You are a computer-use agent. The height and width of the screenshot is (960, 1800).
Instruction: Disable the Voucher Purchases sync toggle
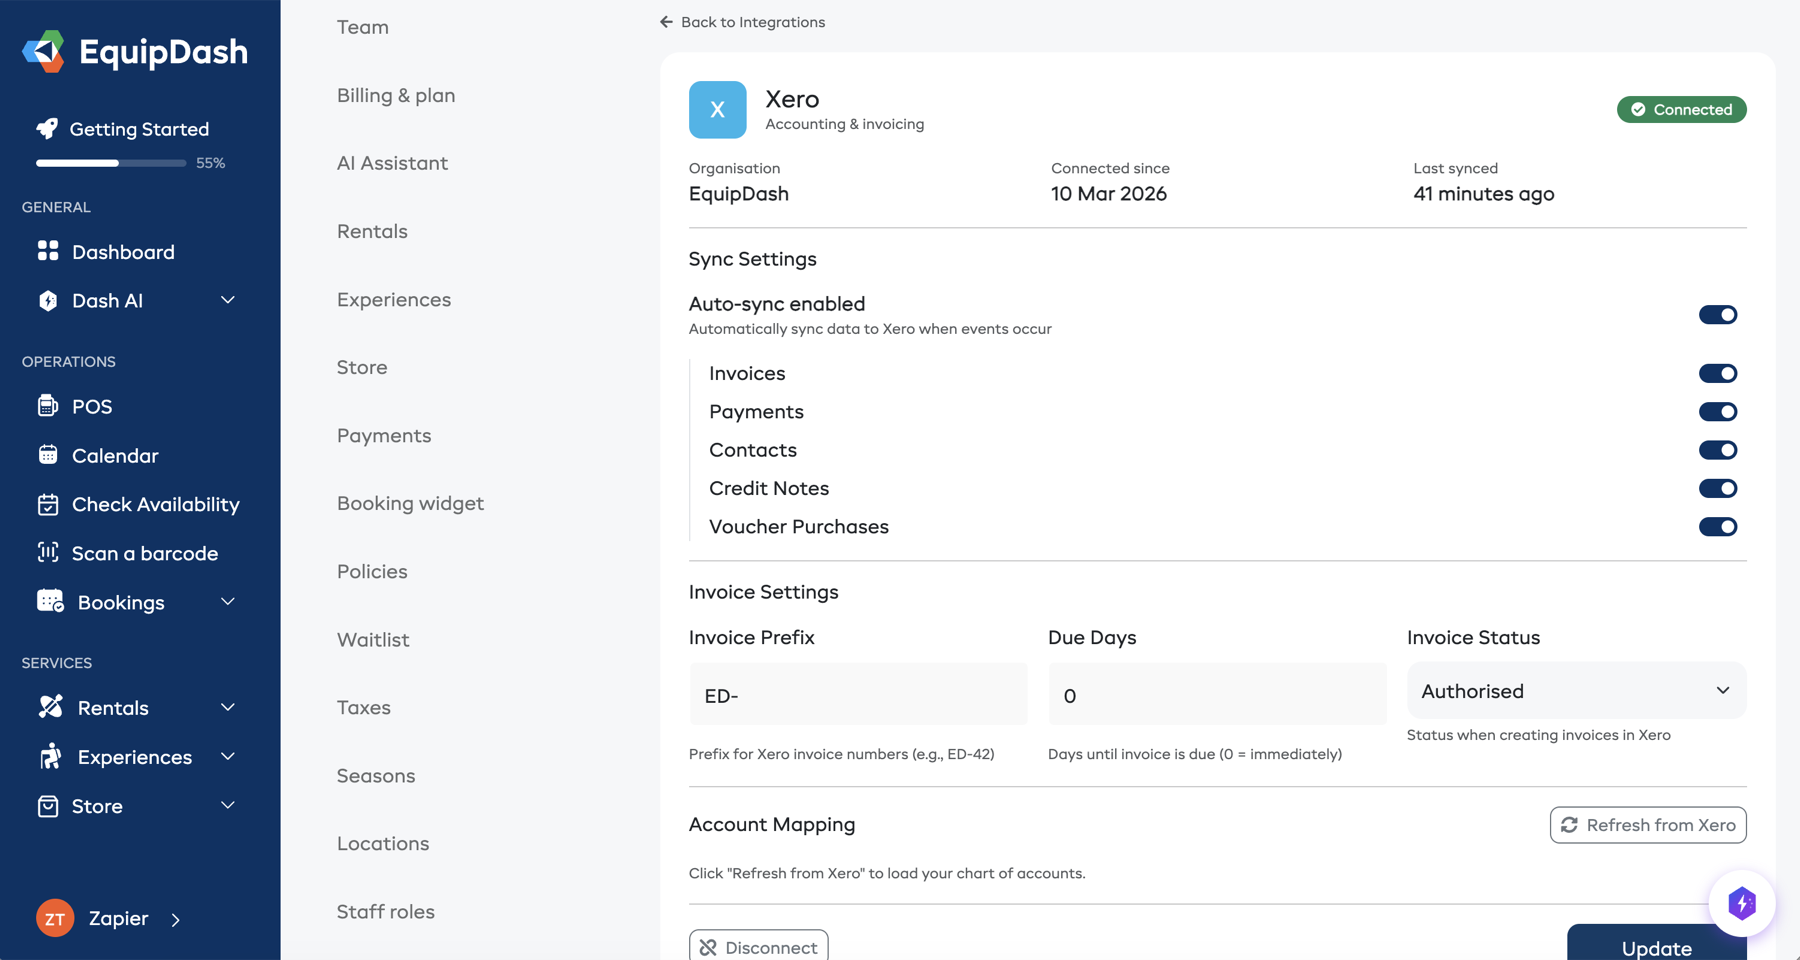coord(1718,526)
